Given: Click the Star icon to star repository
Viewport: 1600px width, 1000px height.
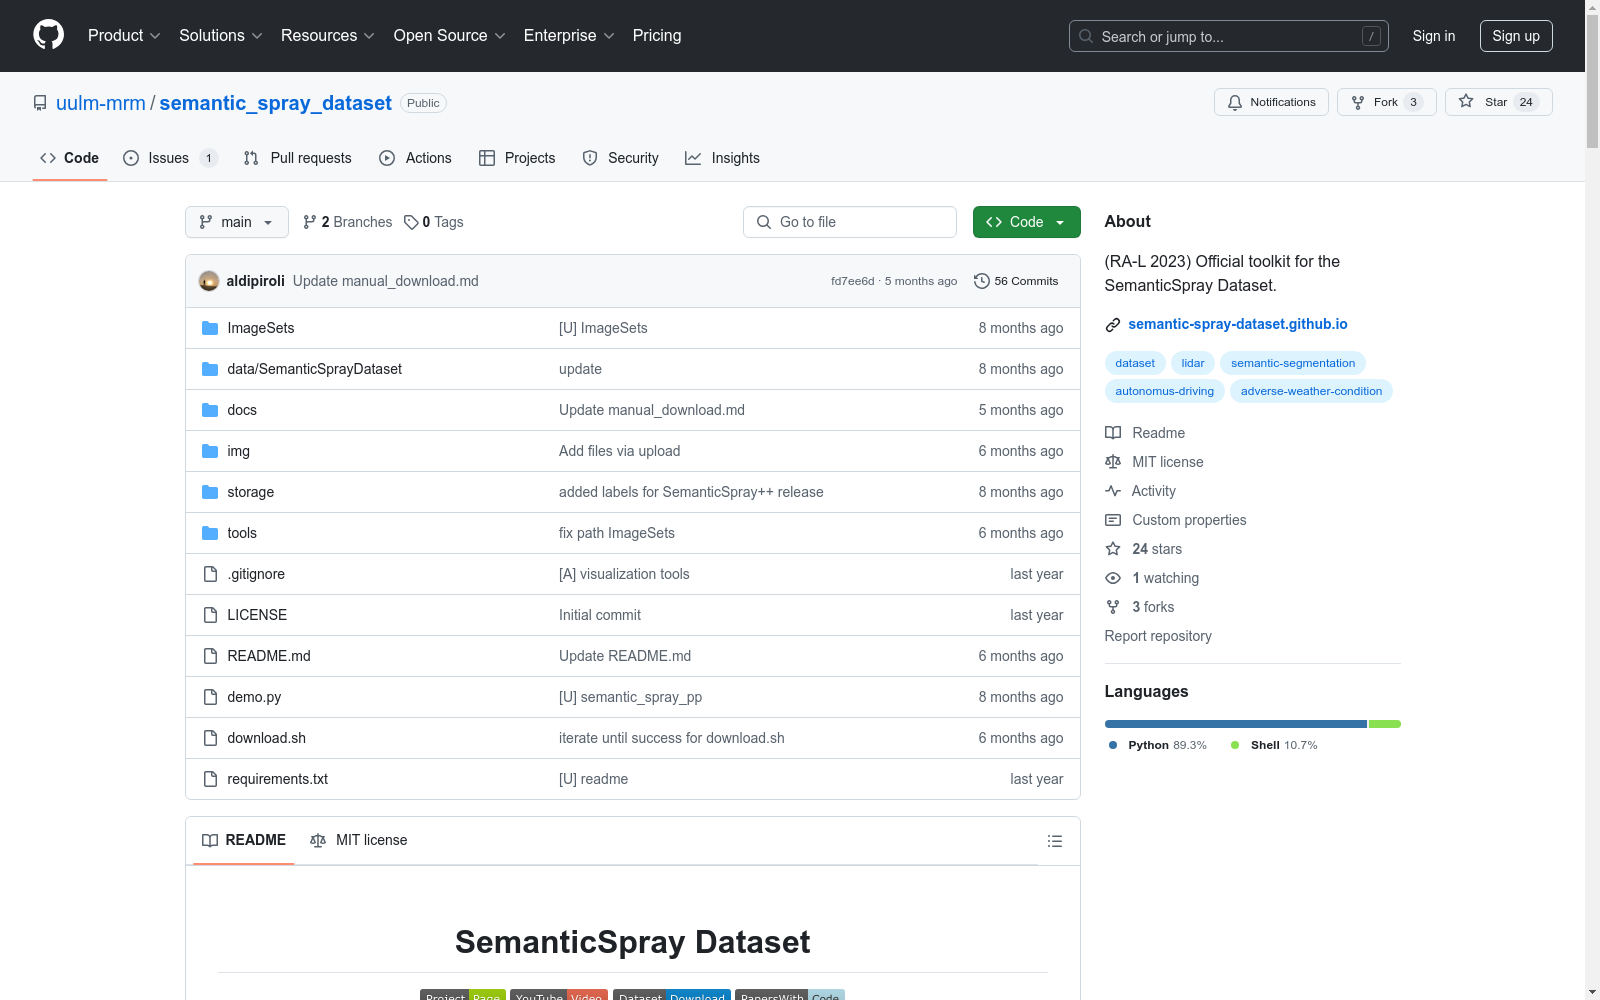Looking at the screenshot, I should 1466,101.
